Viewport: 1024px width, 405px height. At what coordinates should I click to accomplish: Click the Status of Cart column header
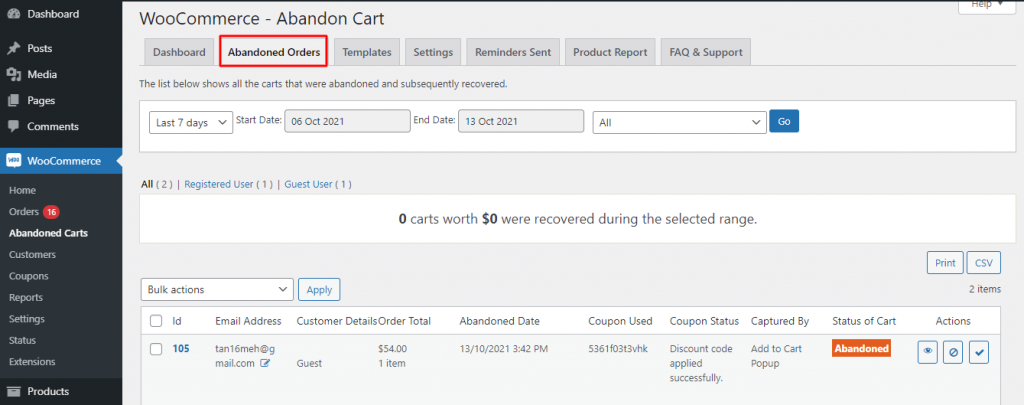click(864, 321)
